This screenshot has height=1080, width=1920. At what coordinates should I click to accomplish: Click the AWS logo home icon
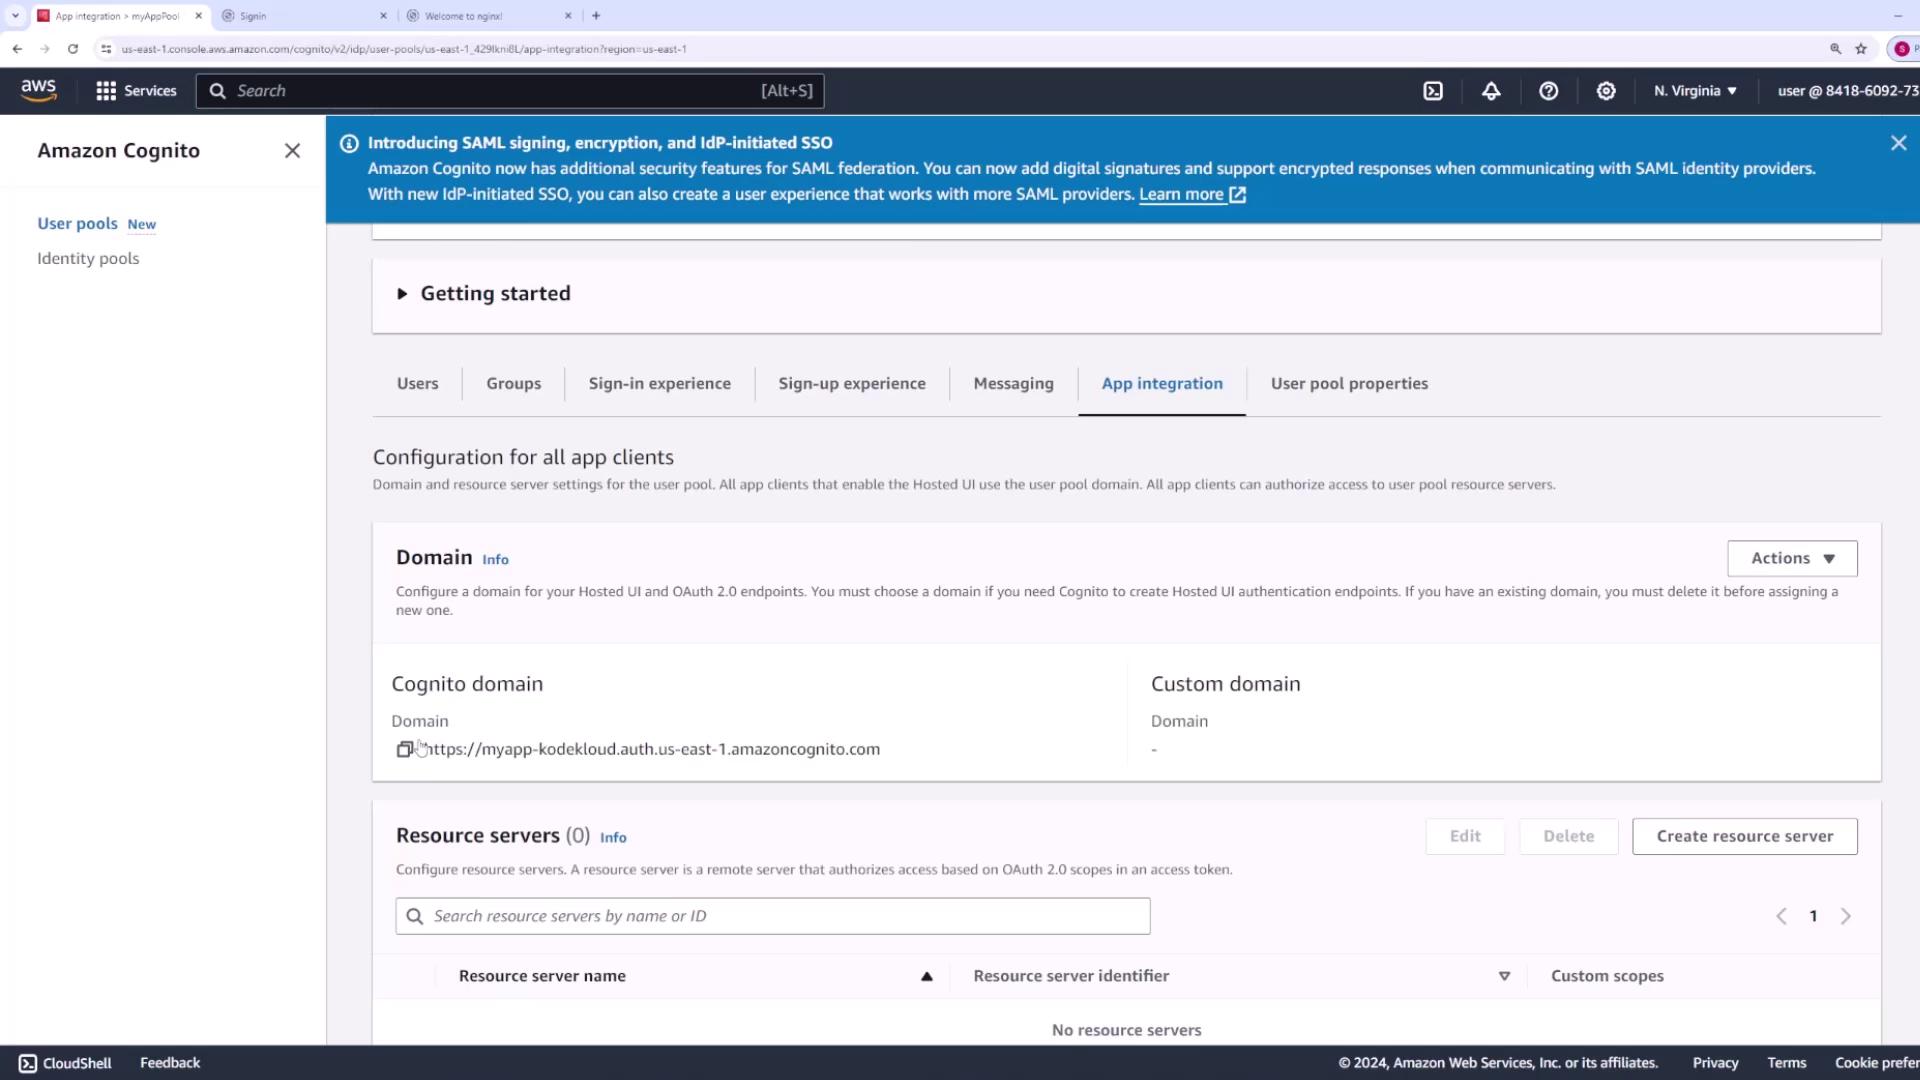tap(38, 90)
